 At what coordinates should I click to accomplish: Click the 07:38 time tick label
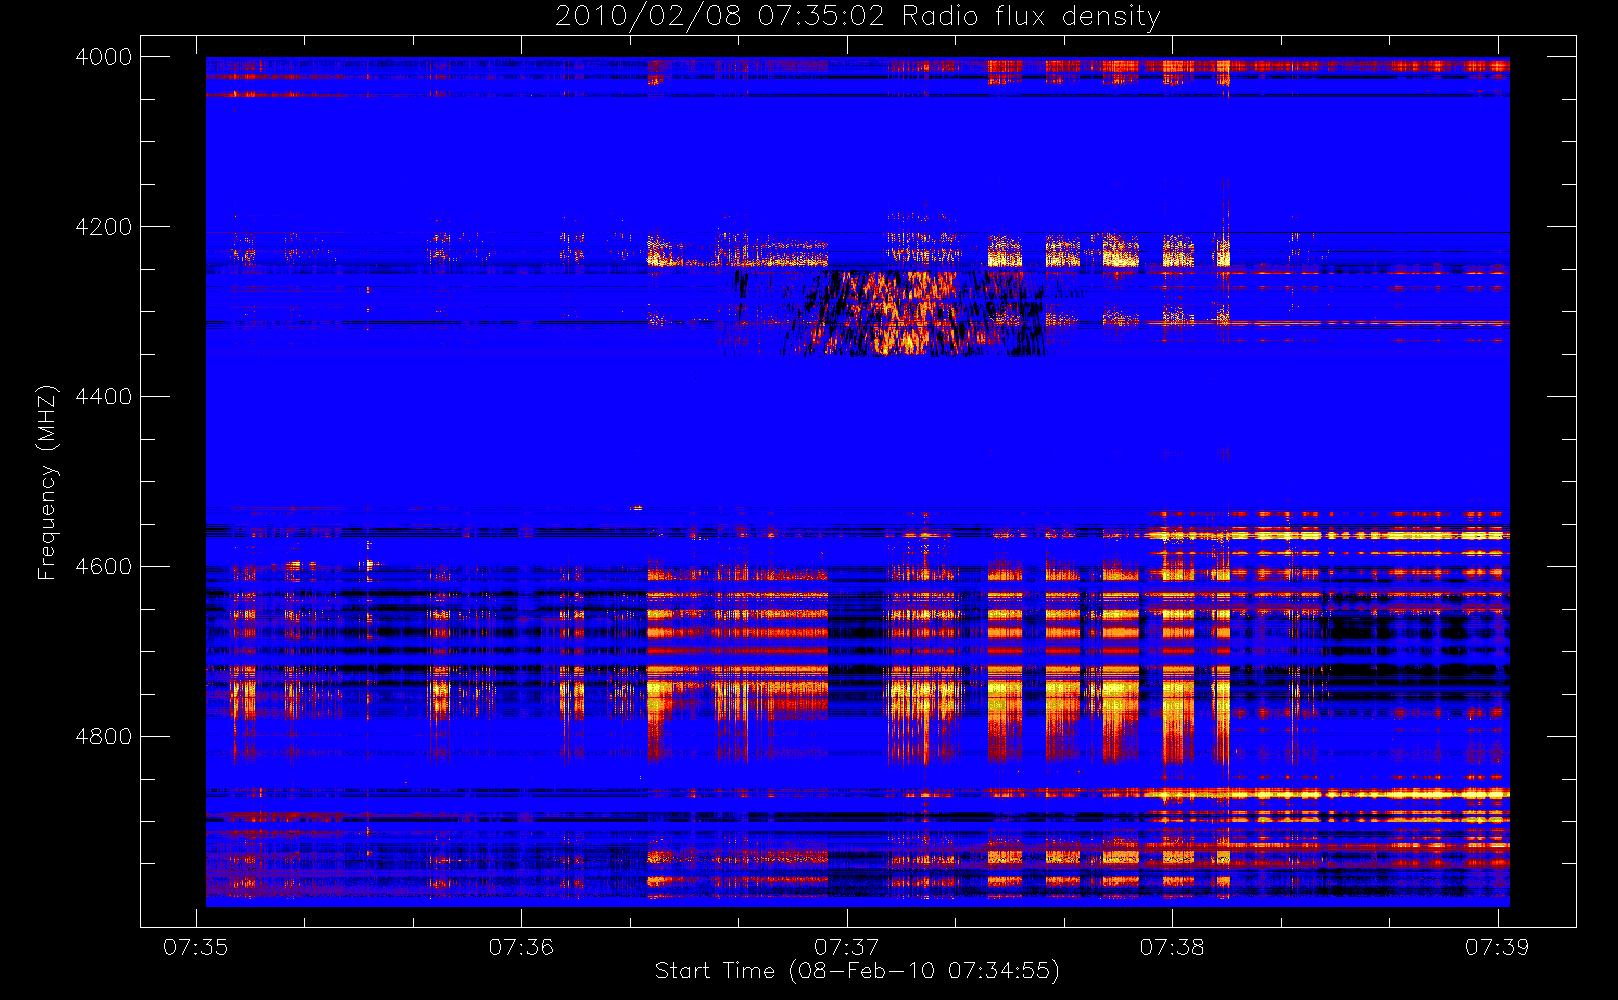(x=1172, y=947)
